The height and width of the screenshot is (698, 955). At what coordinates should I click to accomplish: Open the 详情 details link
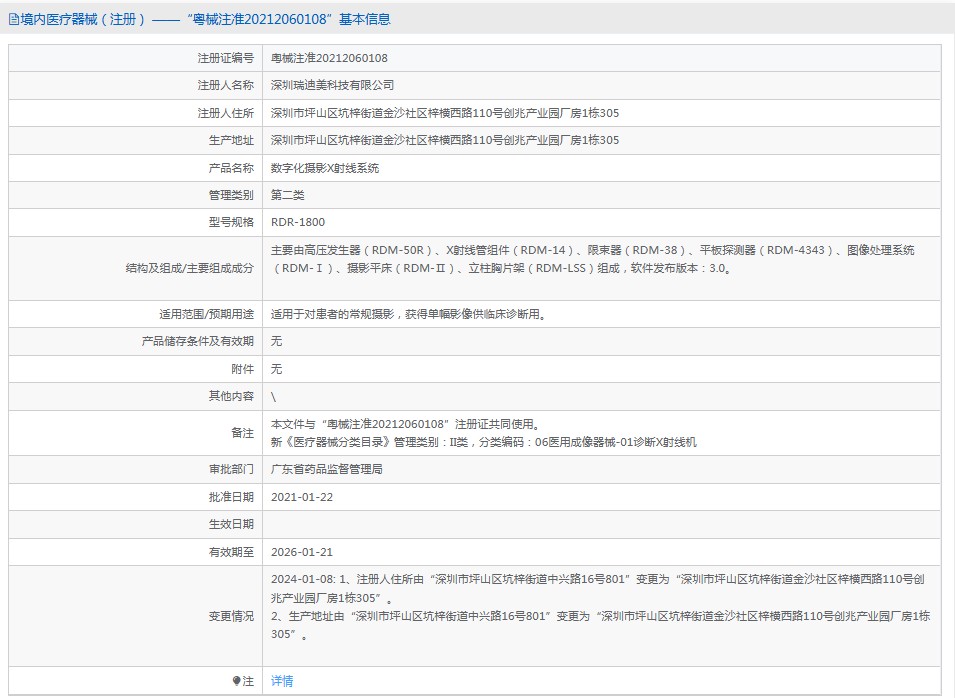(282, 681)
